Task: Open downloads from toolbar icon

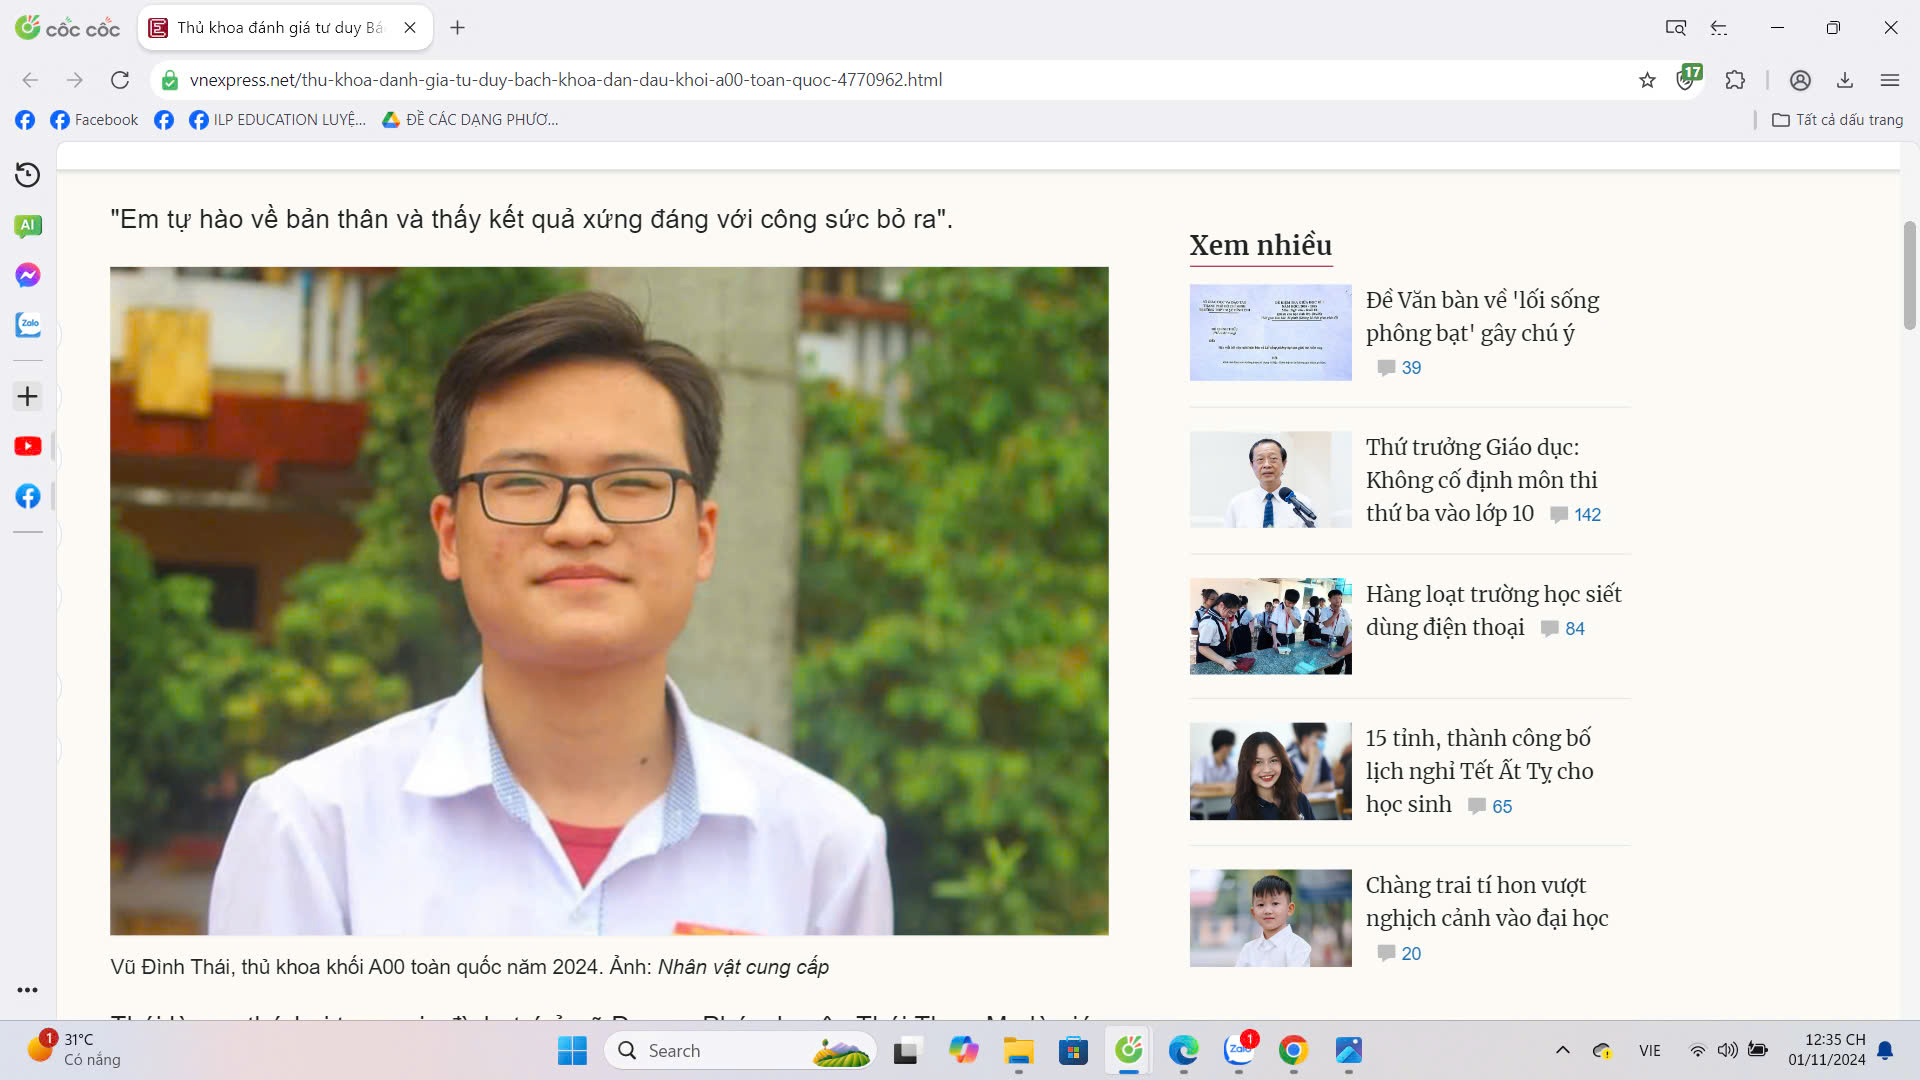Action: (1845, 80)
